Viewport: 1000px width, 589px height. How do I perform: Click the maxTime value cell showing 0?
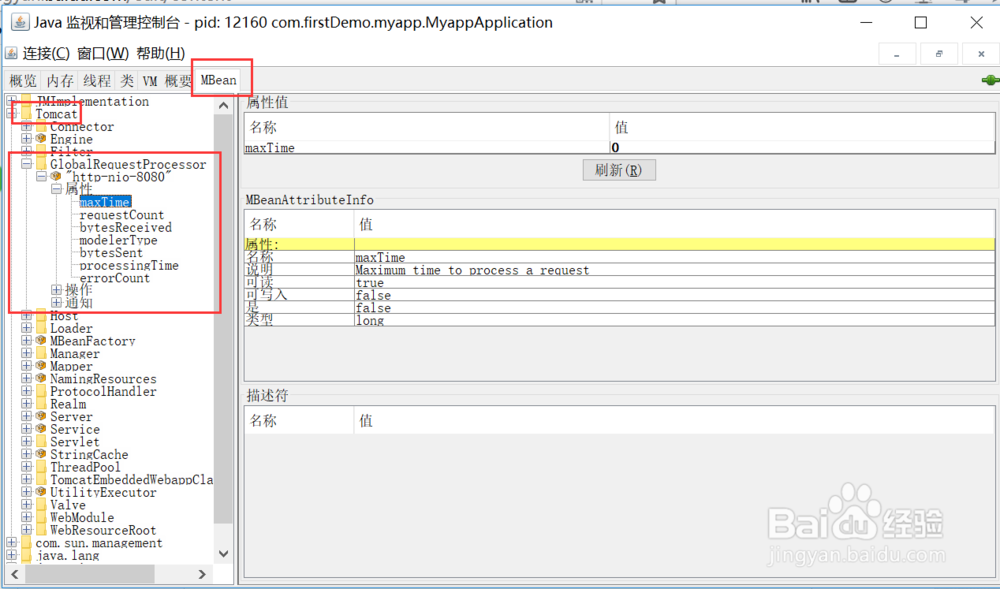802,147
